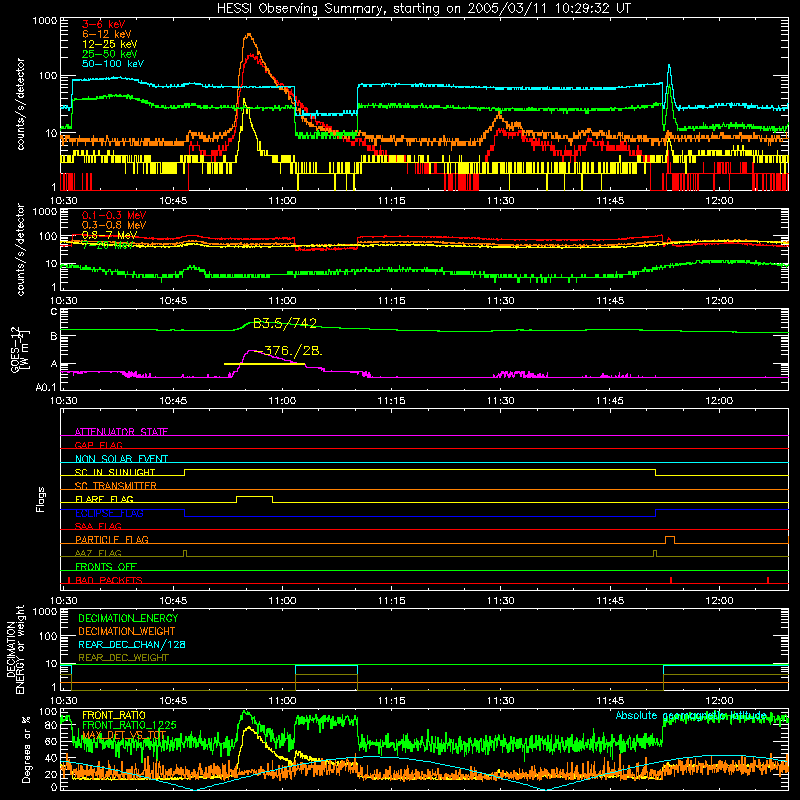800x800 pixels.
Task: Click the 'GOES-12' vertical axis label
Action: [15, 350]
